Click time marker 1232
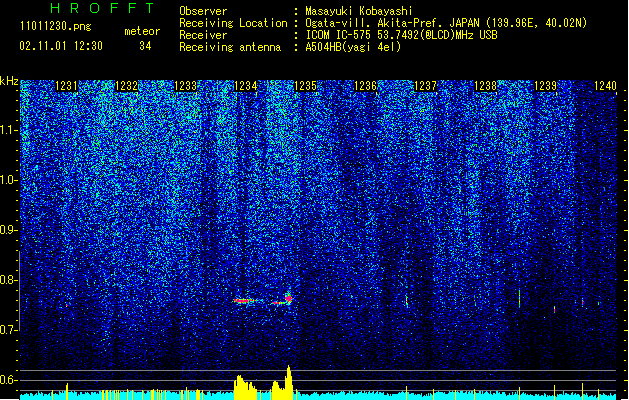629x400 pixels. tap(126, 85)
